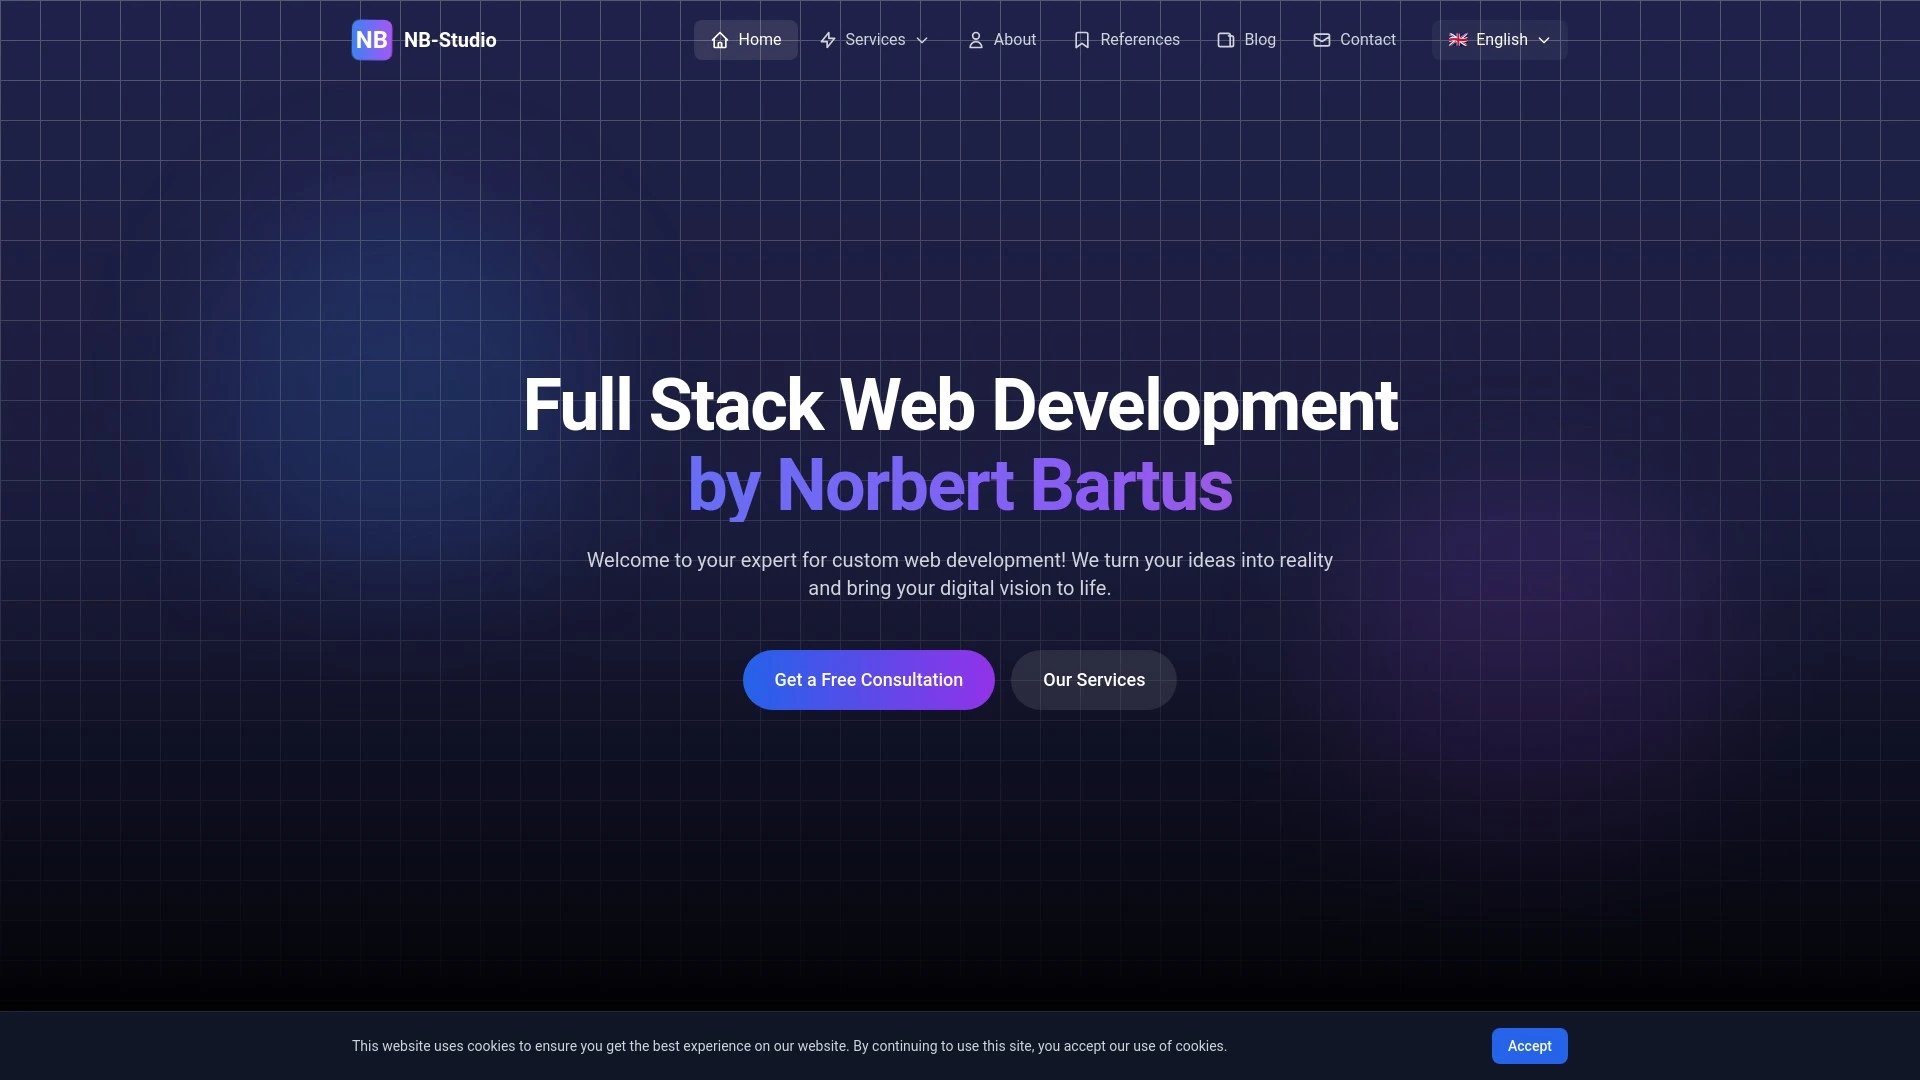
Task: Open the Contact page link
Action: (1367, 40)
